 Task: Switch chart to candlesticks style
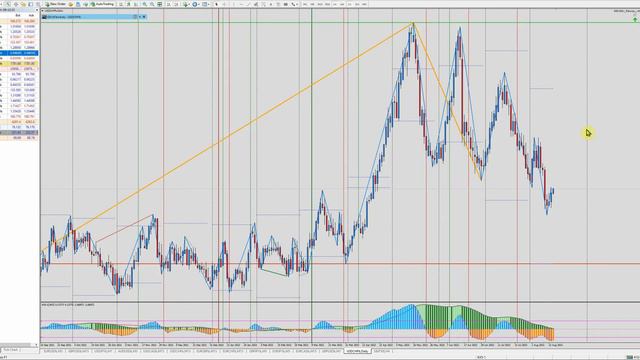(x=129, y=4)
